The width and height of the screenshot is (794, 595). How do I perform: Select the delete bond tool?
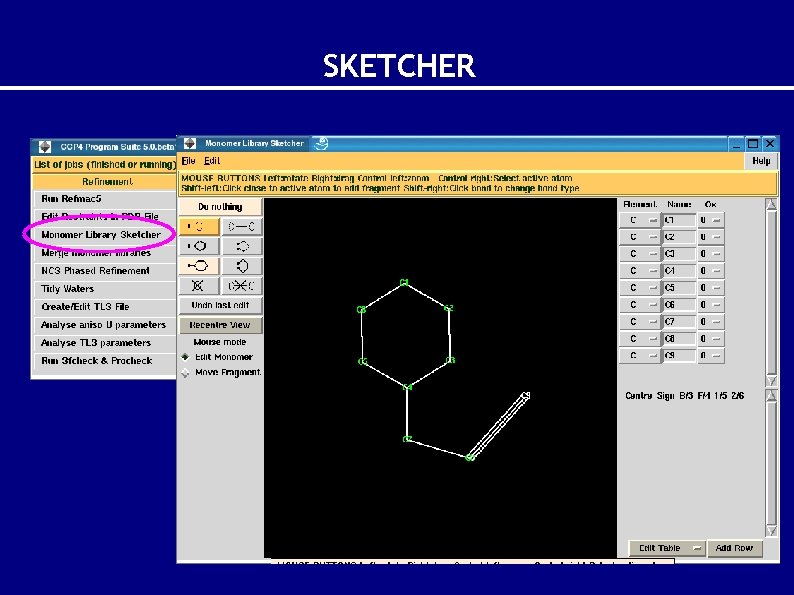[x=241, y=286]
